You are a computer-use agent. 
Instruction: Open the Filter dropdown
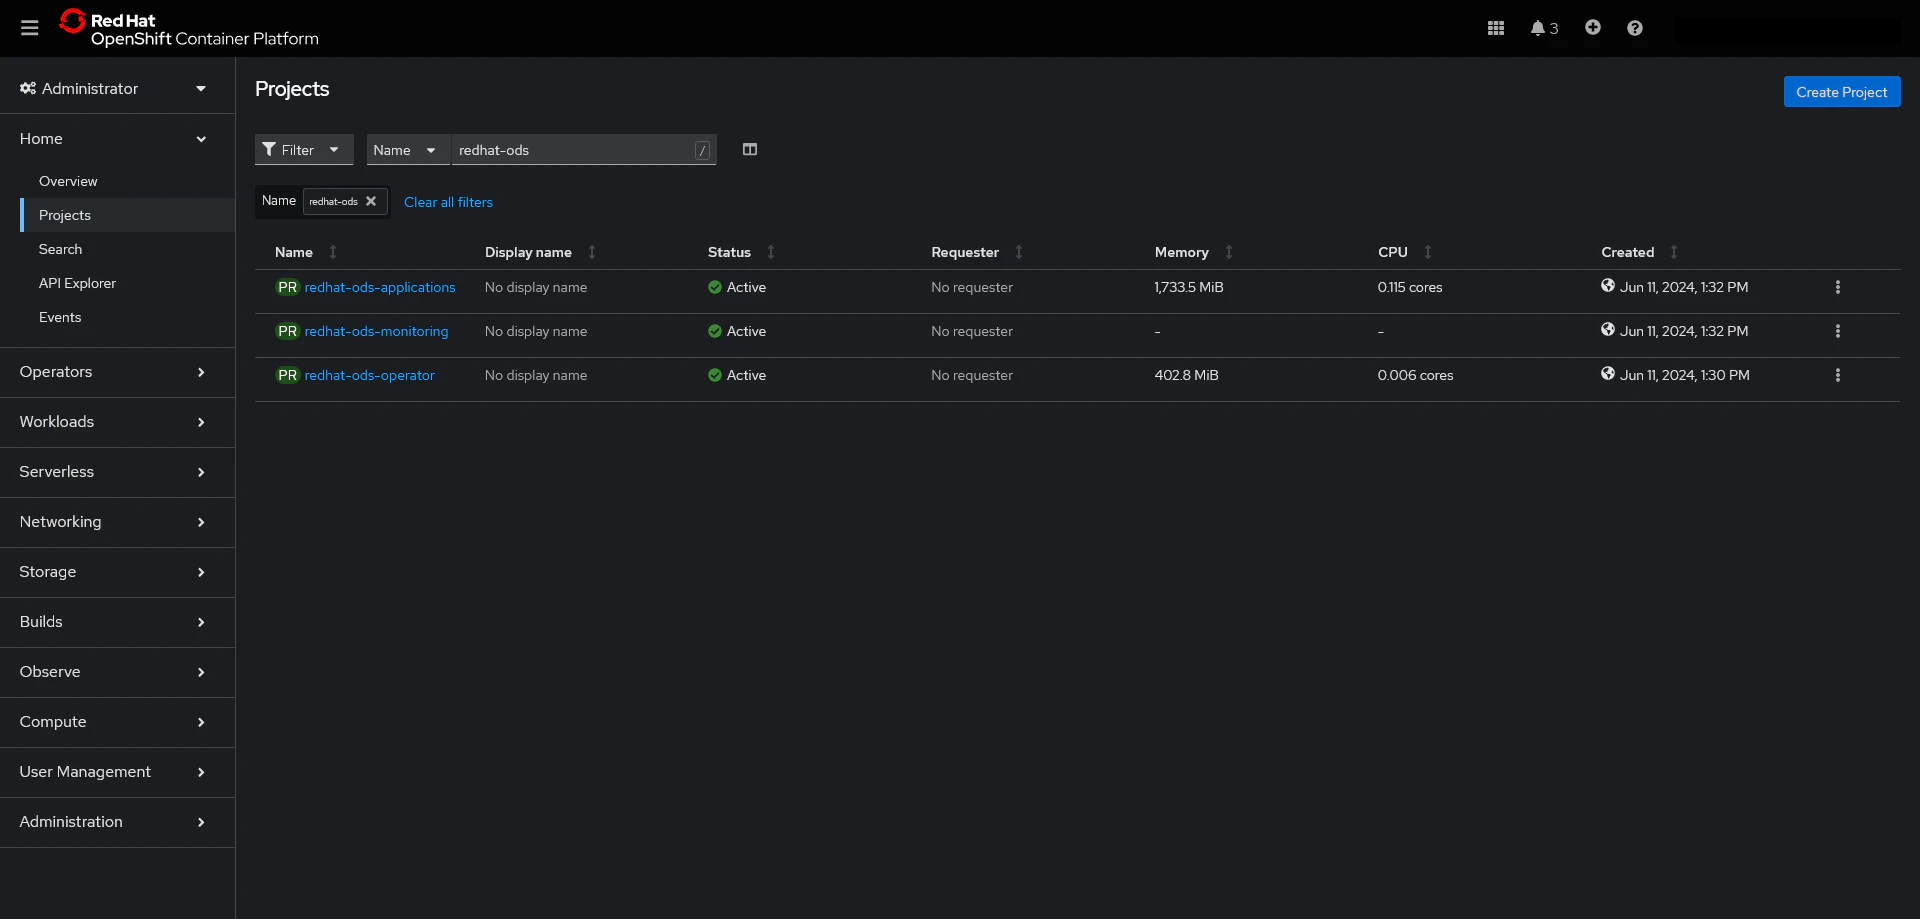(304, 150)
